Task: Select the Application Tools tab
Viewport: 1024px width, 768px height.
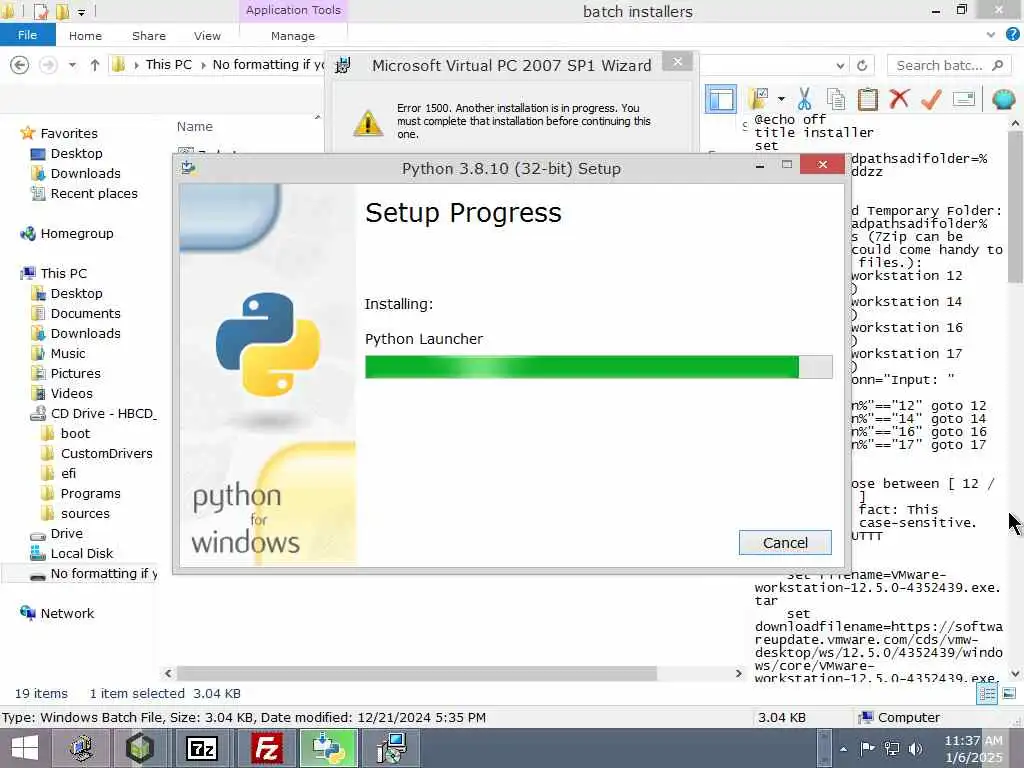Action: click(x=293, y=10)
